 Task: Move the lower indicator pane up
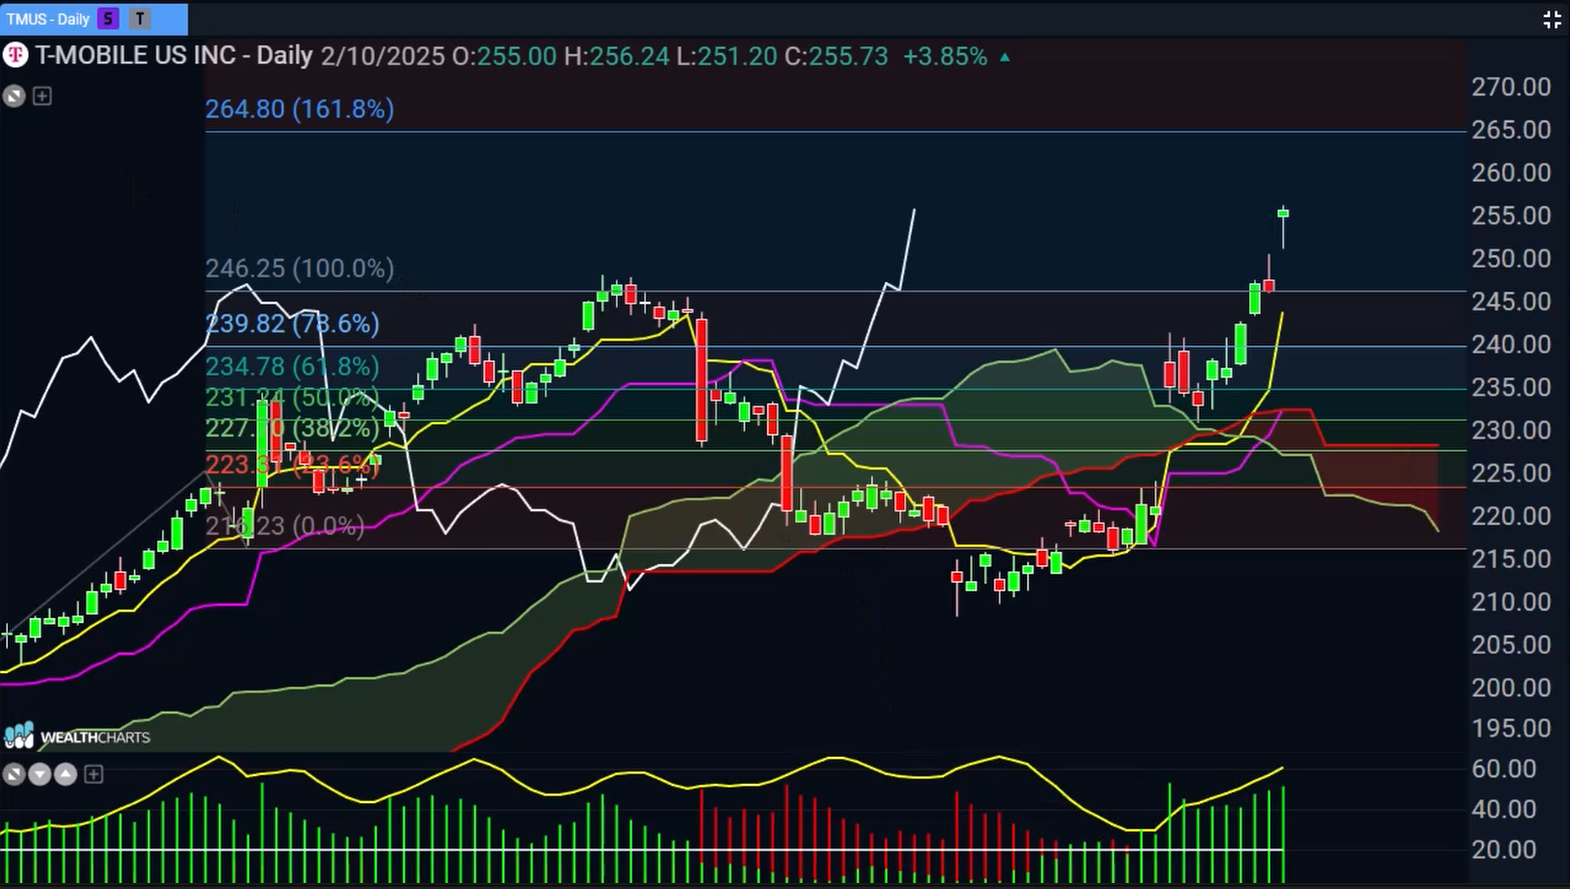point(66,774)
